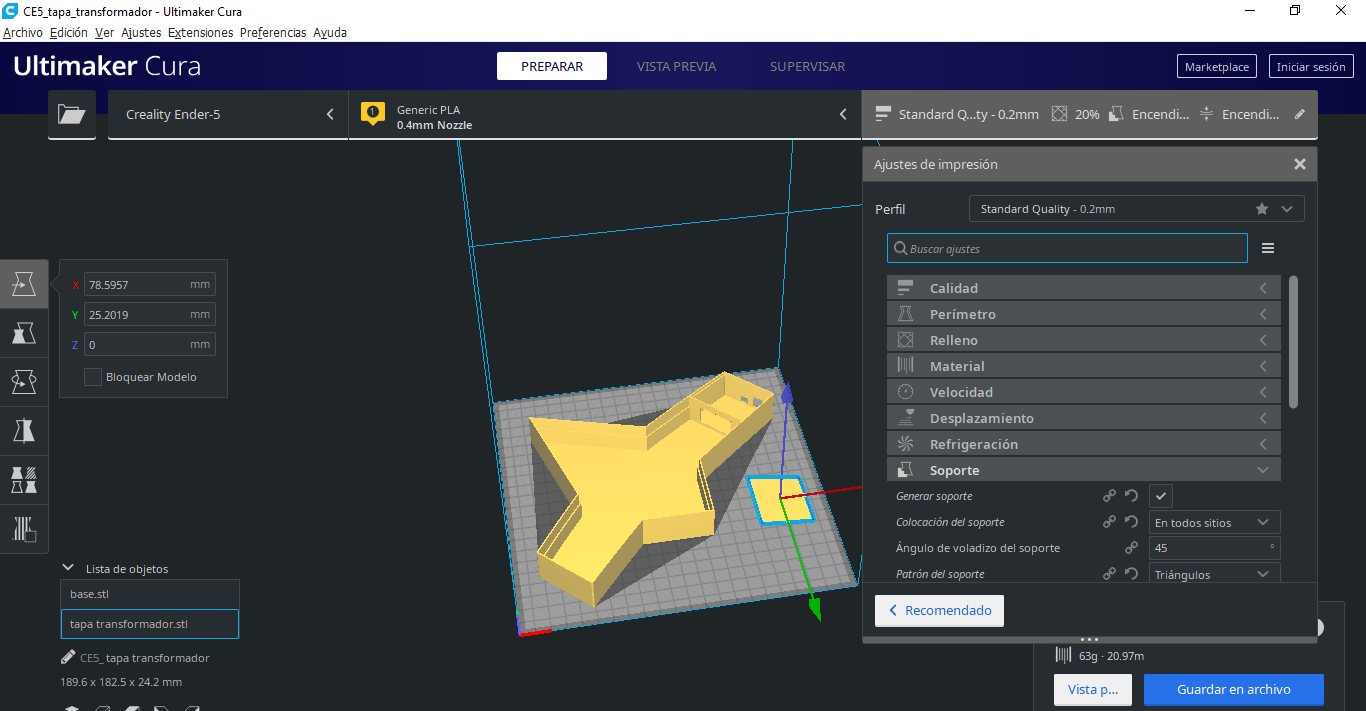
Task: Open the Per Model Settings tool
Action: [24, 478]
